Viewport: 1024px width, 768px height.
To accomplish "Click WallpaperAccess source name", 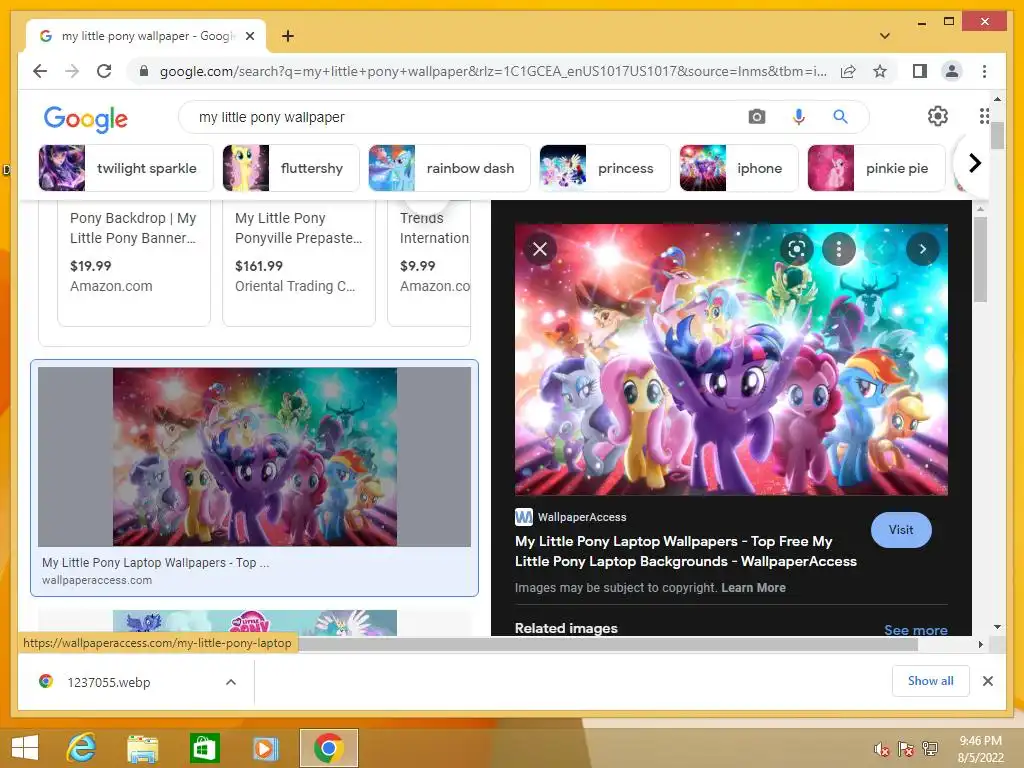I will pyautogui.click(x=581, y=517).
